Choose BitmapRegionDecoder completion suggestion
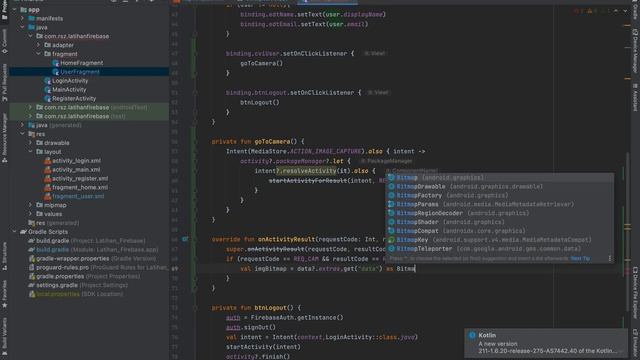The image size is (640, 360). coord(500,213)
